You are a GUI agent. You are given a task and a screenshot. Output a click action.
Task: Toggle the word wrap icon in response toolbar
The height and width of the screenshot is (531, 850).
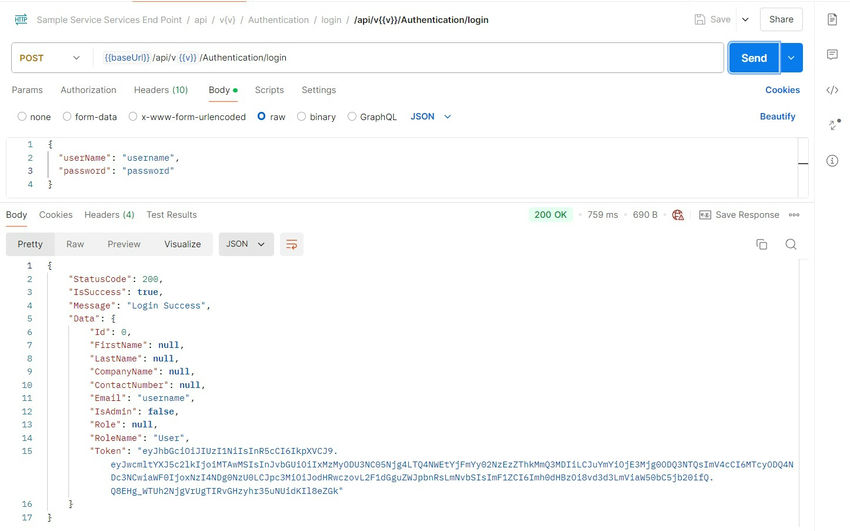pyautogui.click(x=292, y=244)
